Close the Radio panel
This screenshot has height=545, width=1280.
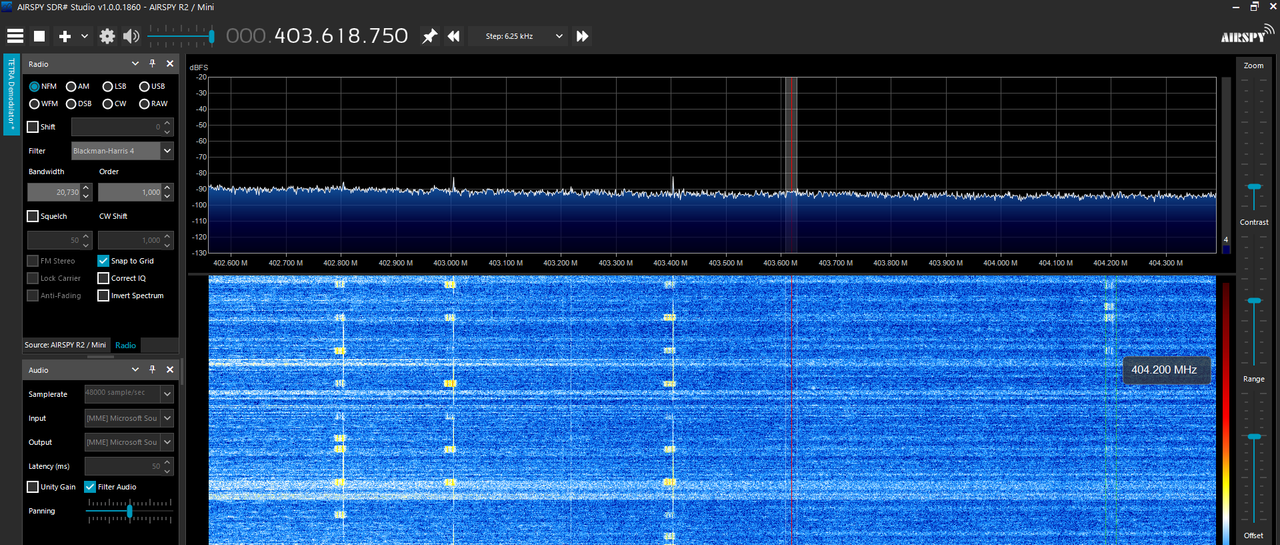click(x=169, y=64)
